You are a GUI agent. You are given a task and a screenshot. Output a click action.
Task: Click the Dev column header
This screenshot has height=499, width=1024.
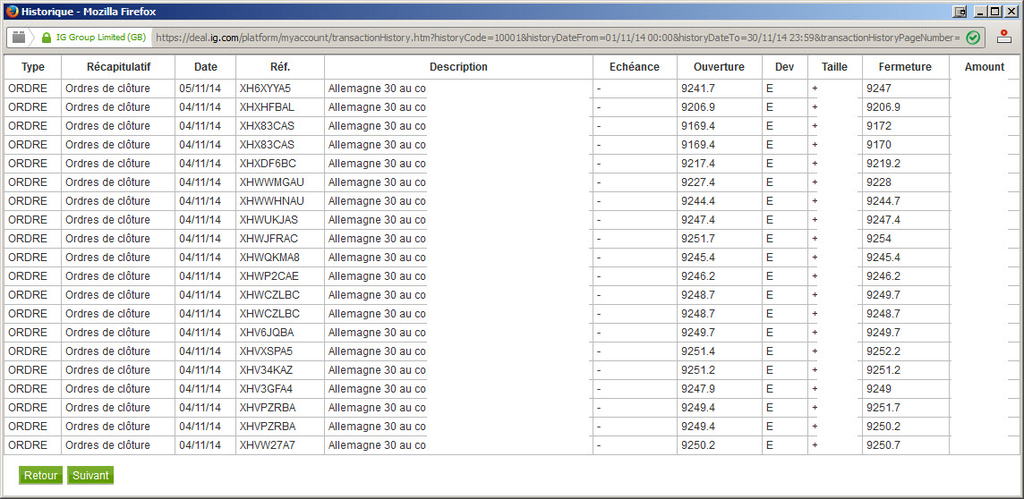[784, 67]
